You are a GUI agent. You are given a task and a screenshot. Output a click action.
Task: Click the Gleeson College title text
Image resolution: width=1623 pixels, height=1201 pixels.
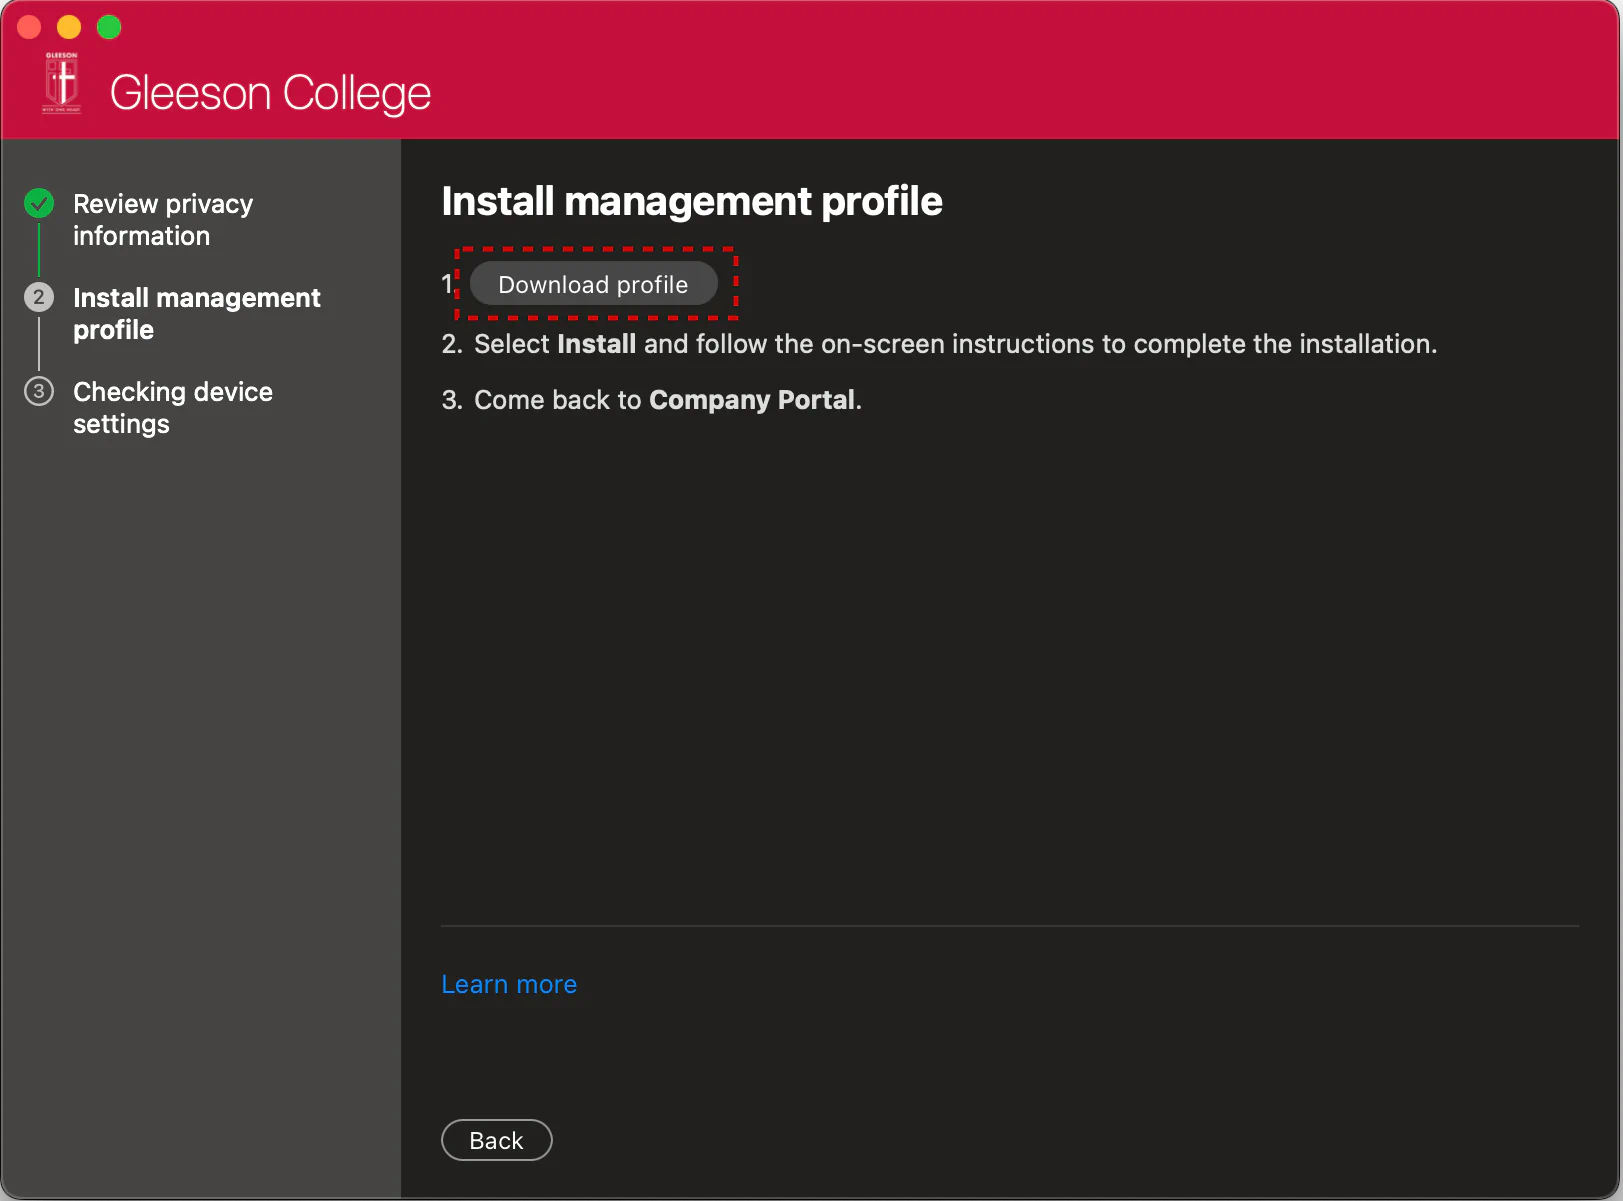(270, 93)
